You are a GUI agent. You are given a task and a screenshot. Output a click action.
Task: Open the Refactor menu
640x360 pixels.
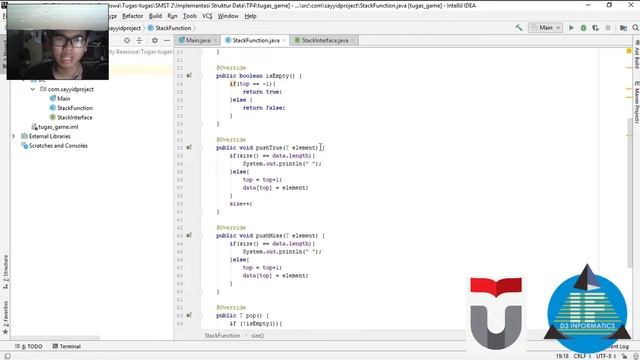click(133, 16)
